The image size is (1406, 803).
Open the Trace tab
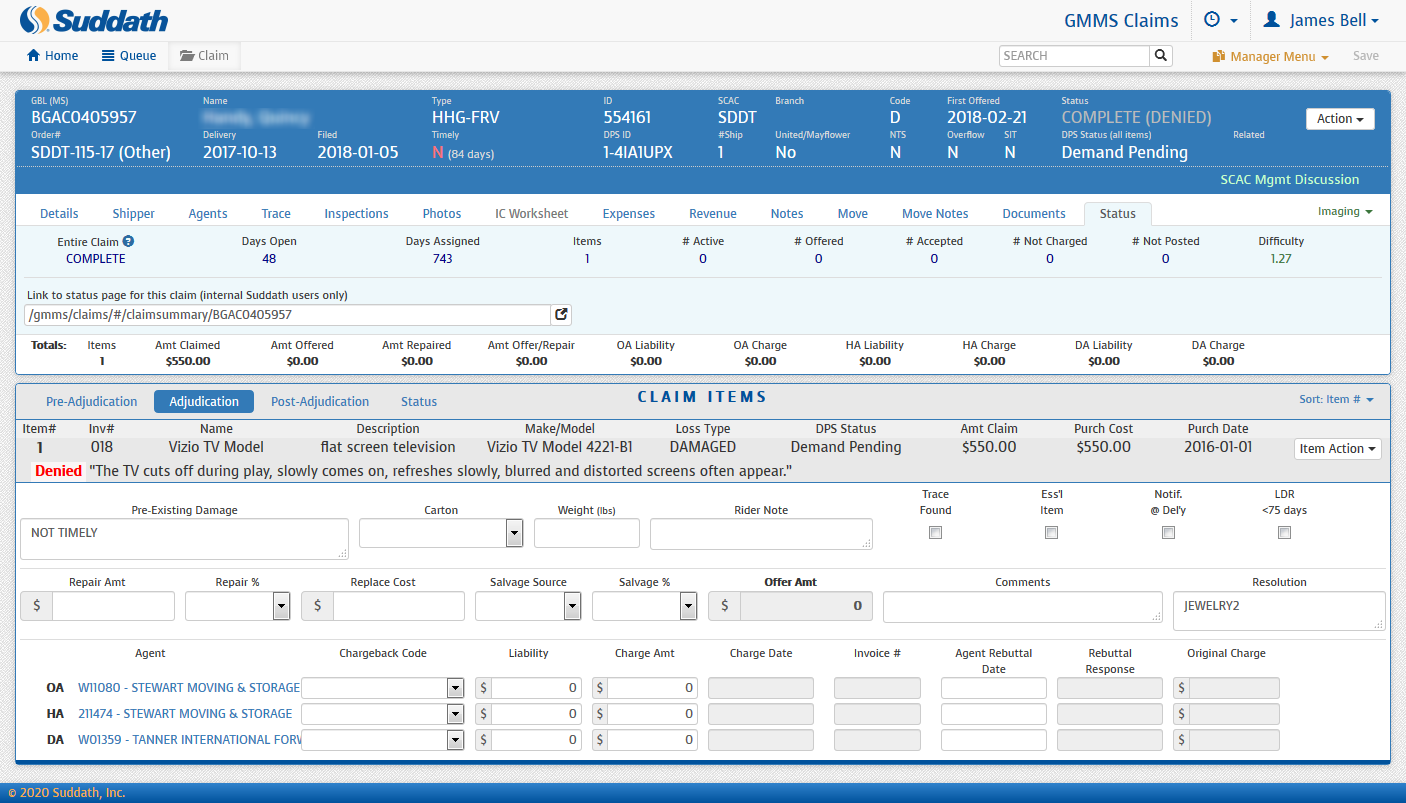coord(276,213)
